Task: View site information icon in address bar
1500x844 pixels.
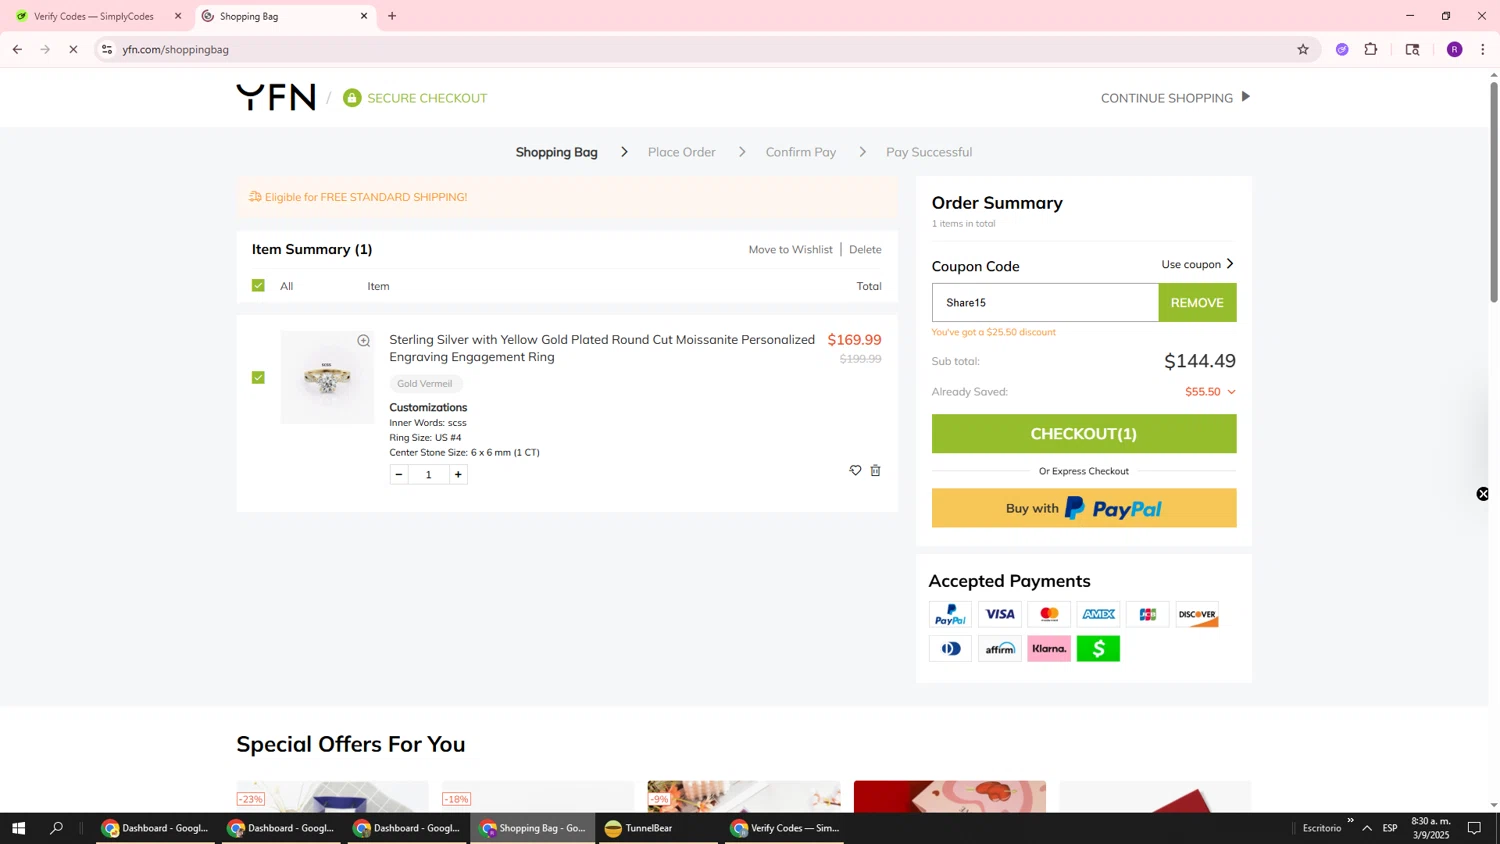Action: point(107,49)
